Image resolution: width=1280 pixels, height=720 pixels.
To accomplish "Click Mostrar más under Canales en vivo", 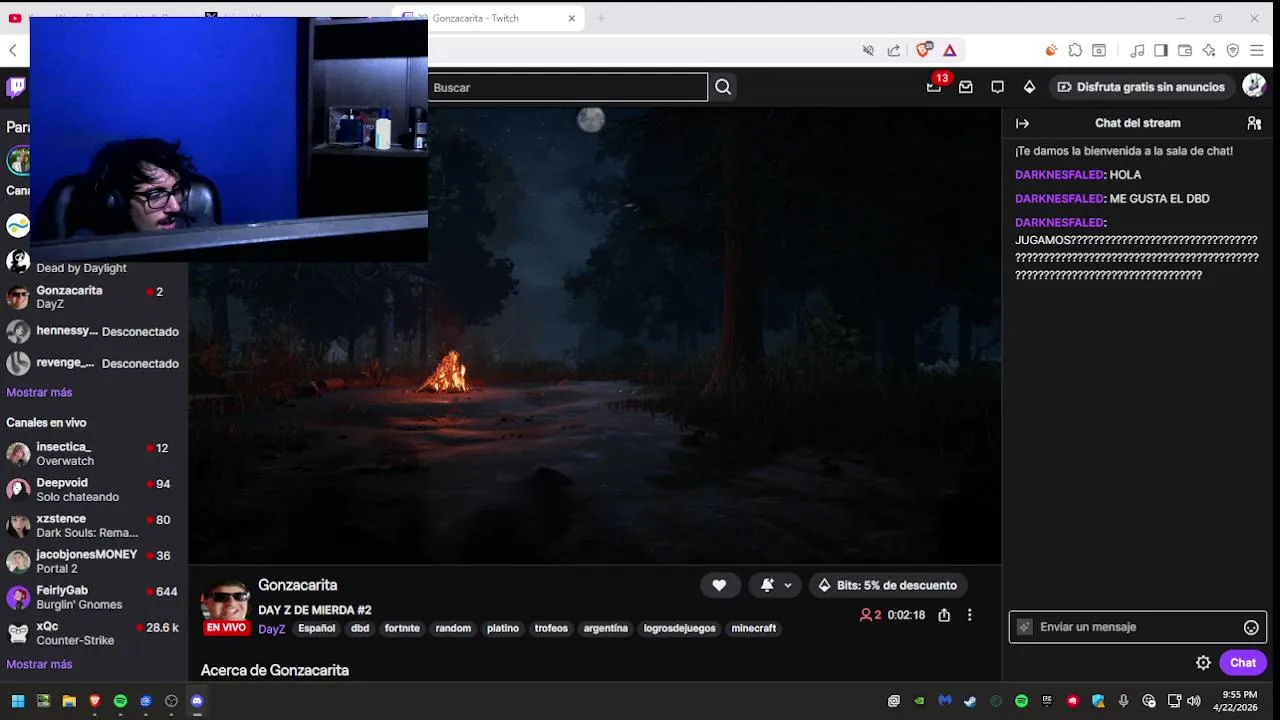I will pos(39,664).
